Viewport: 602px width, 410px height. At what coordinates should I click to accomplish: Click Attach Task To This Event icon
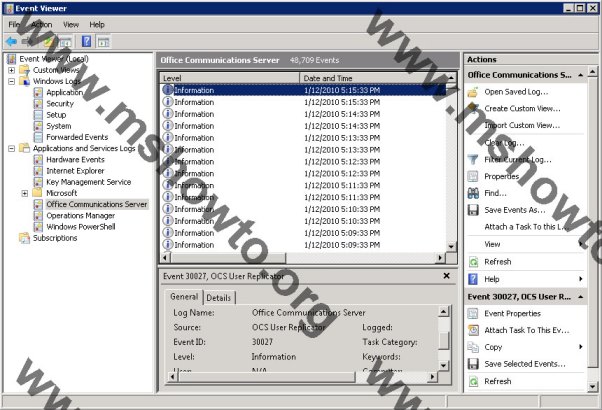coord(473,330)
